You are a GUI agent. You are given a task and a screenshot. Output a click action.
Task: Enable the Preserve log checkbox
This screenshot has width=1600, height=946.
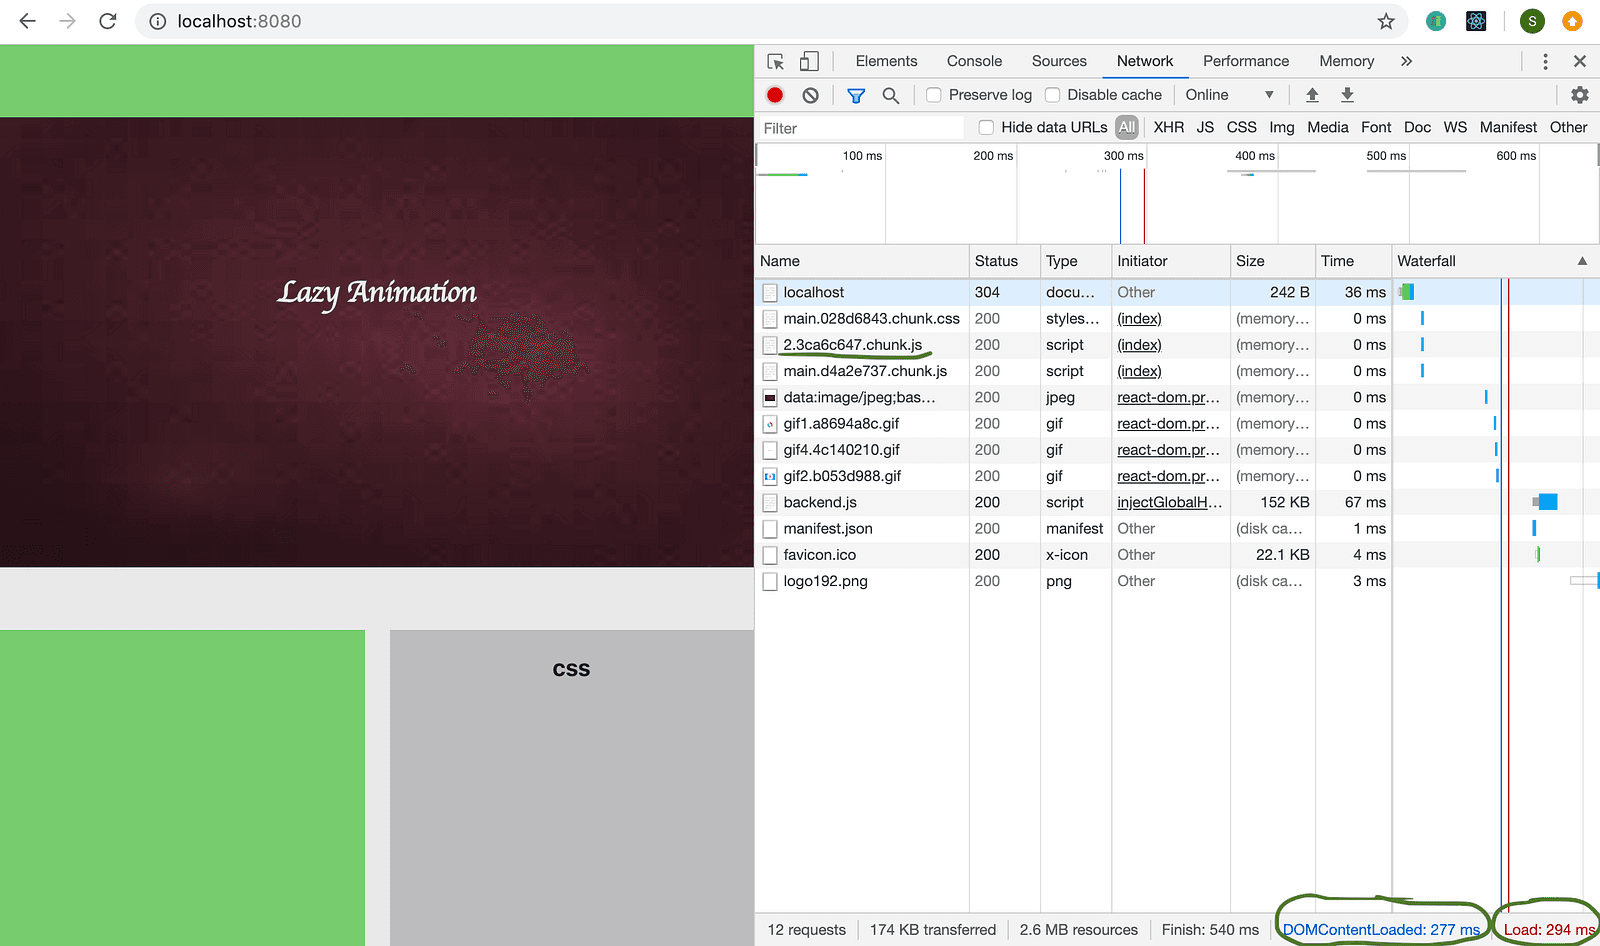coord(934,95)
